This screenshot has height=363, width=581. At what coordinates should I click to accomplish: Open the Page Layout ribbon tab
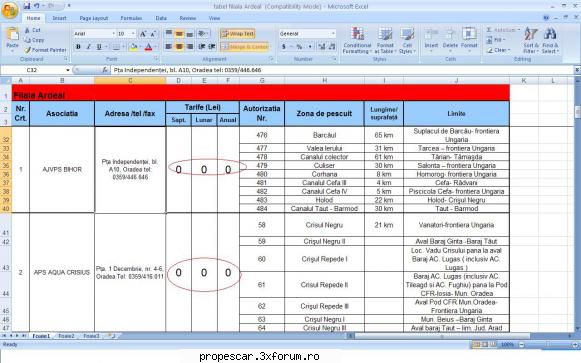pyautogui.click(x=94, y=18)
